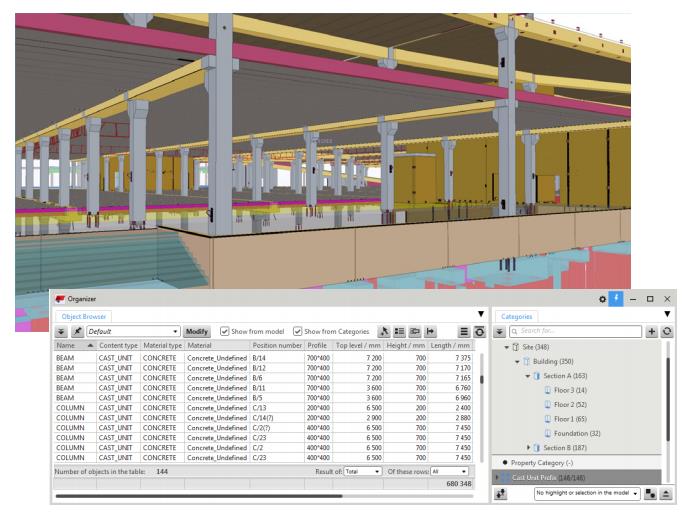The width and height of the screenshot is (686, 512).
Task: Select Floor 2 (52) category
Action: [x=570, y=405]
